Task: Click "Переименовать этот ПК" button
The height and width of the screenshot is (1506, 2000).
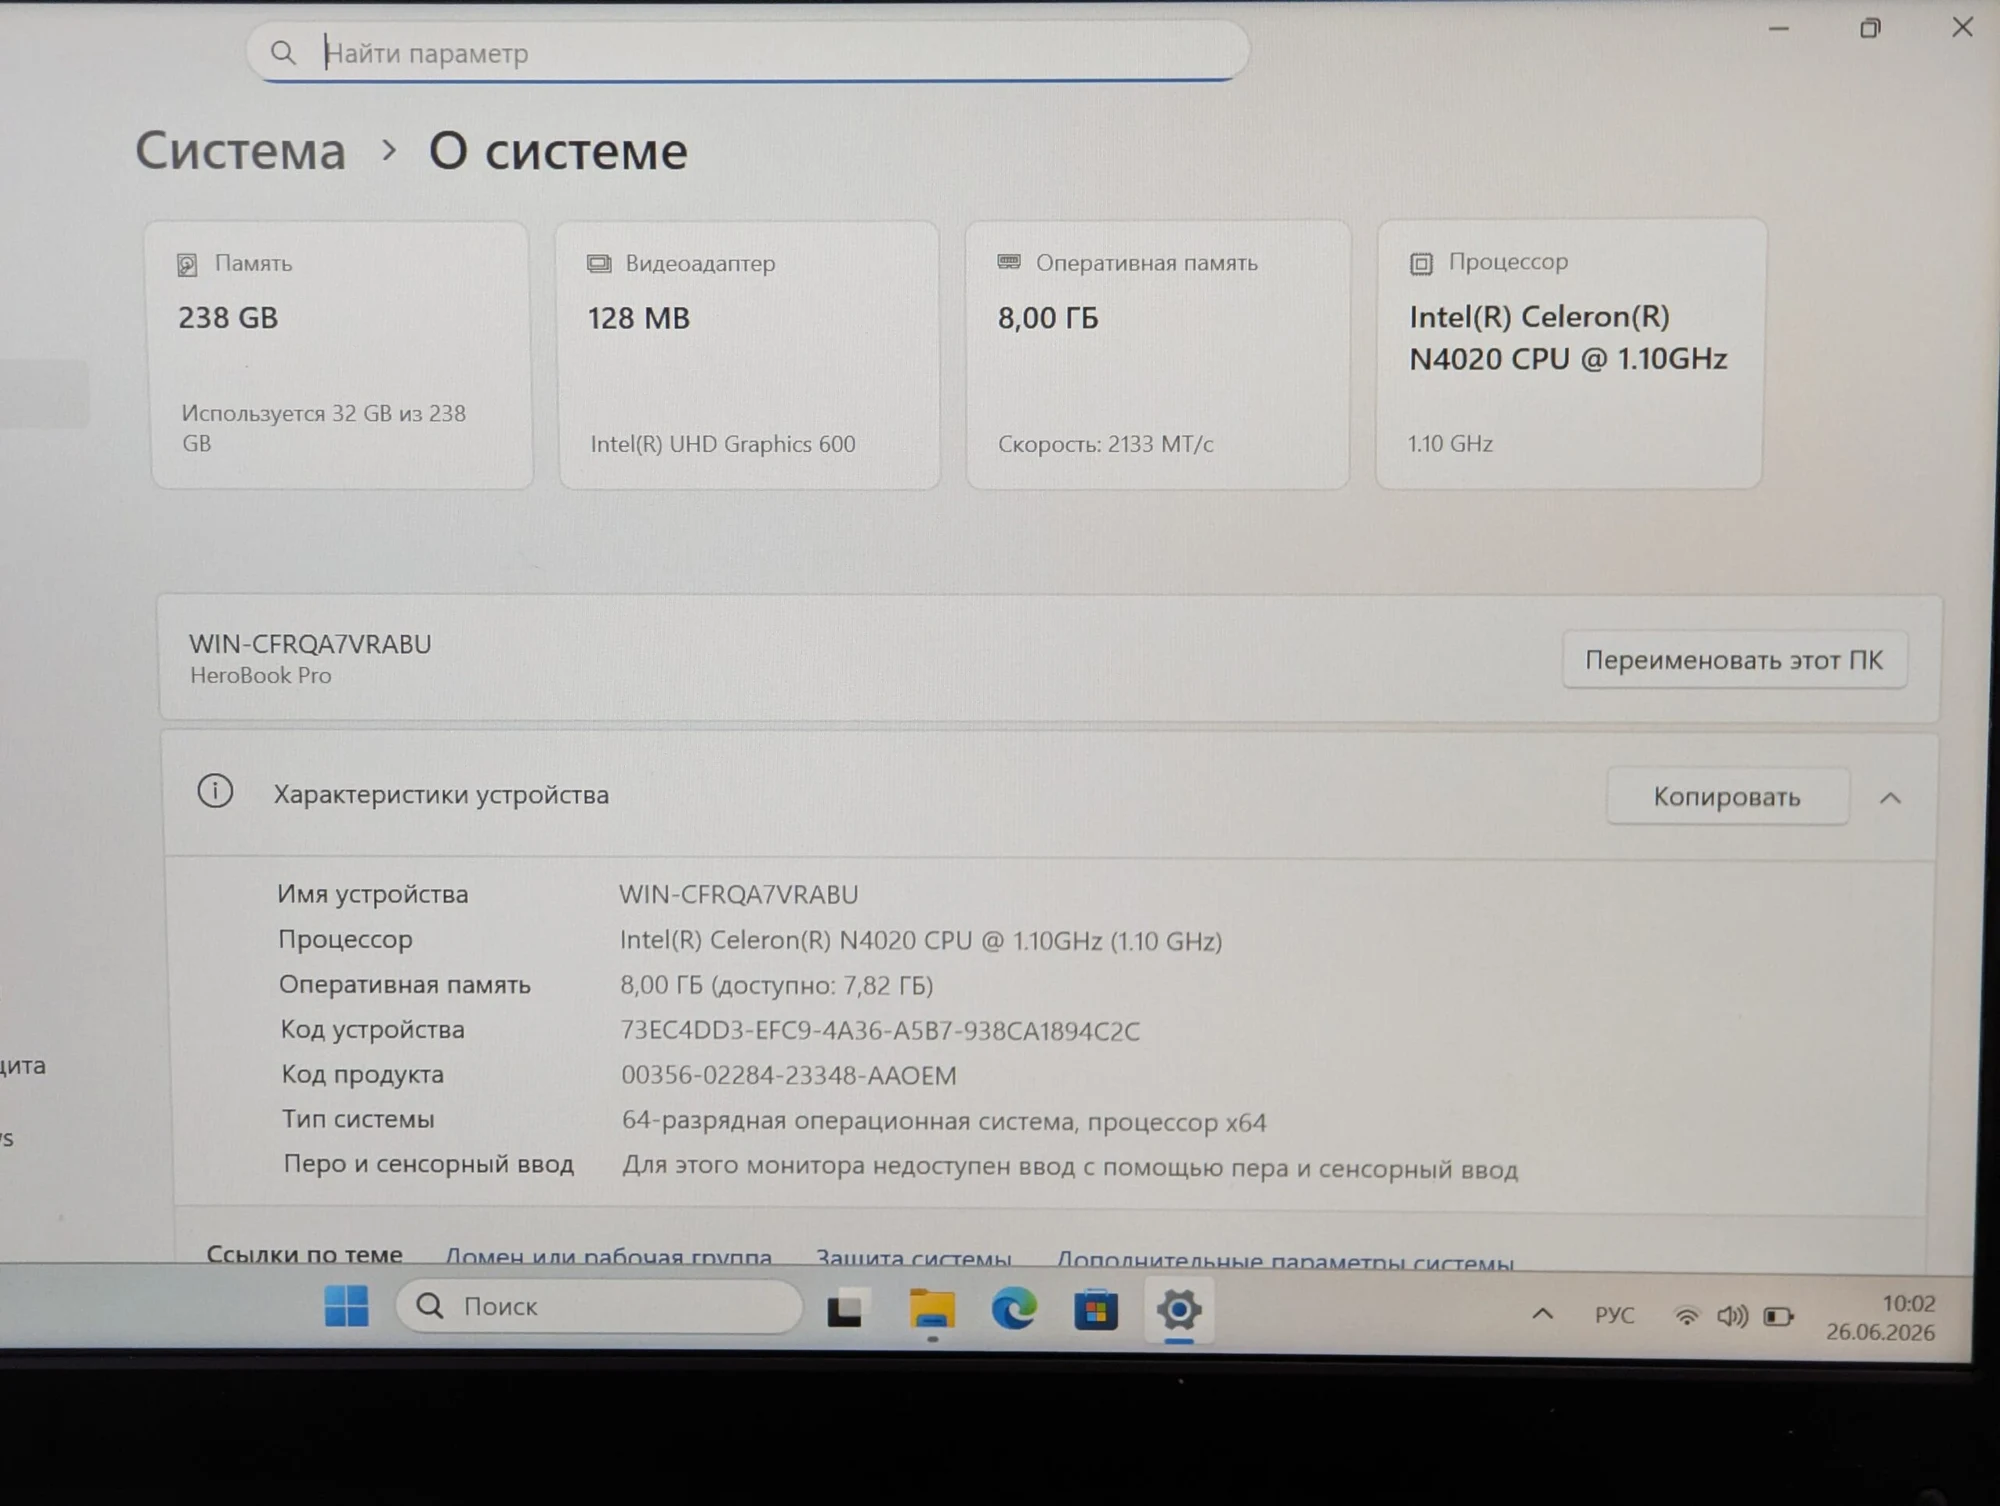Action: [x=1734, y=660]
